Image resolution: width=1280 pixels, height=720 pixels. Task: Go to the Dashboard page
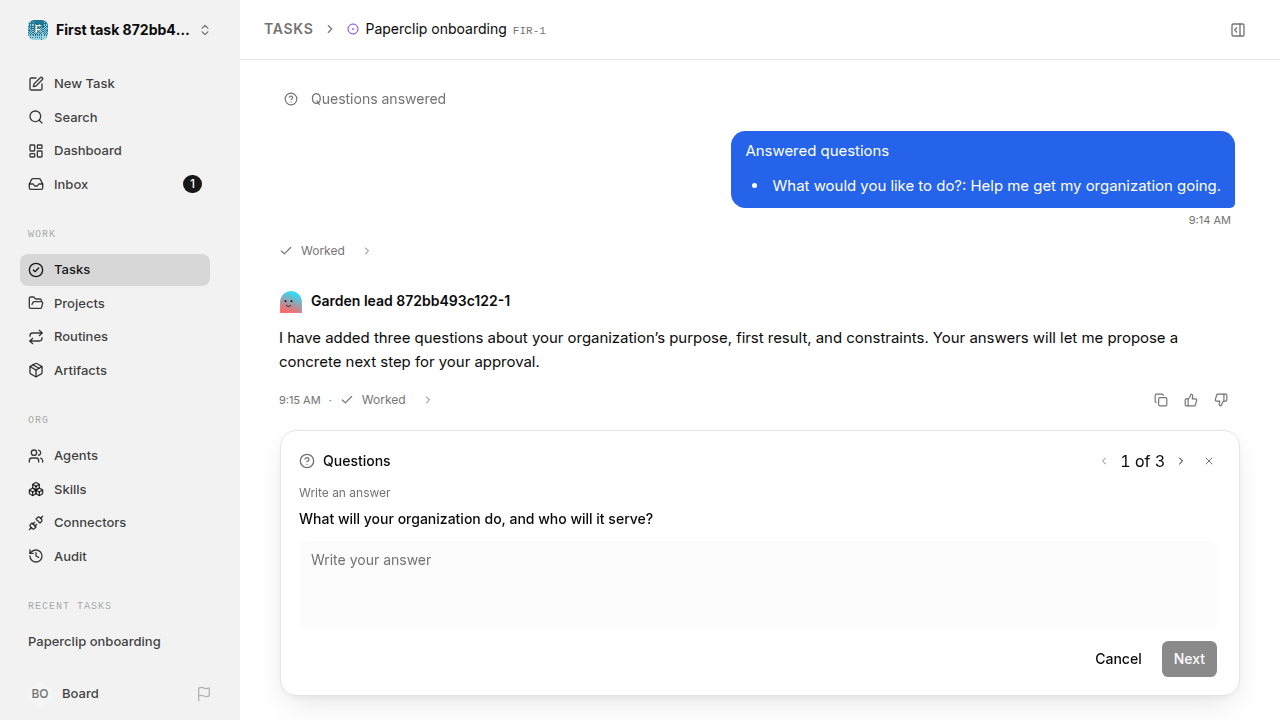(115, 151)
